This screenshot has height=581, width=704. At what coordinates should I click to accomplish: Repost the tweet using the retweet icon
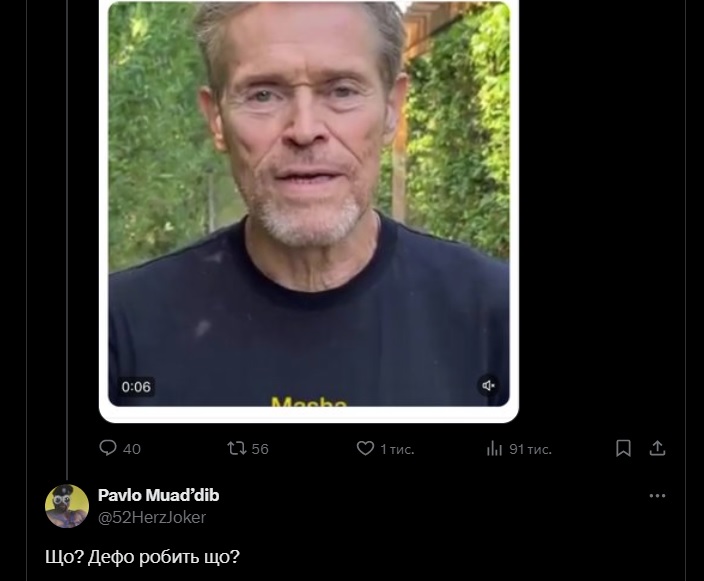click(x=237, y=448)
